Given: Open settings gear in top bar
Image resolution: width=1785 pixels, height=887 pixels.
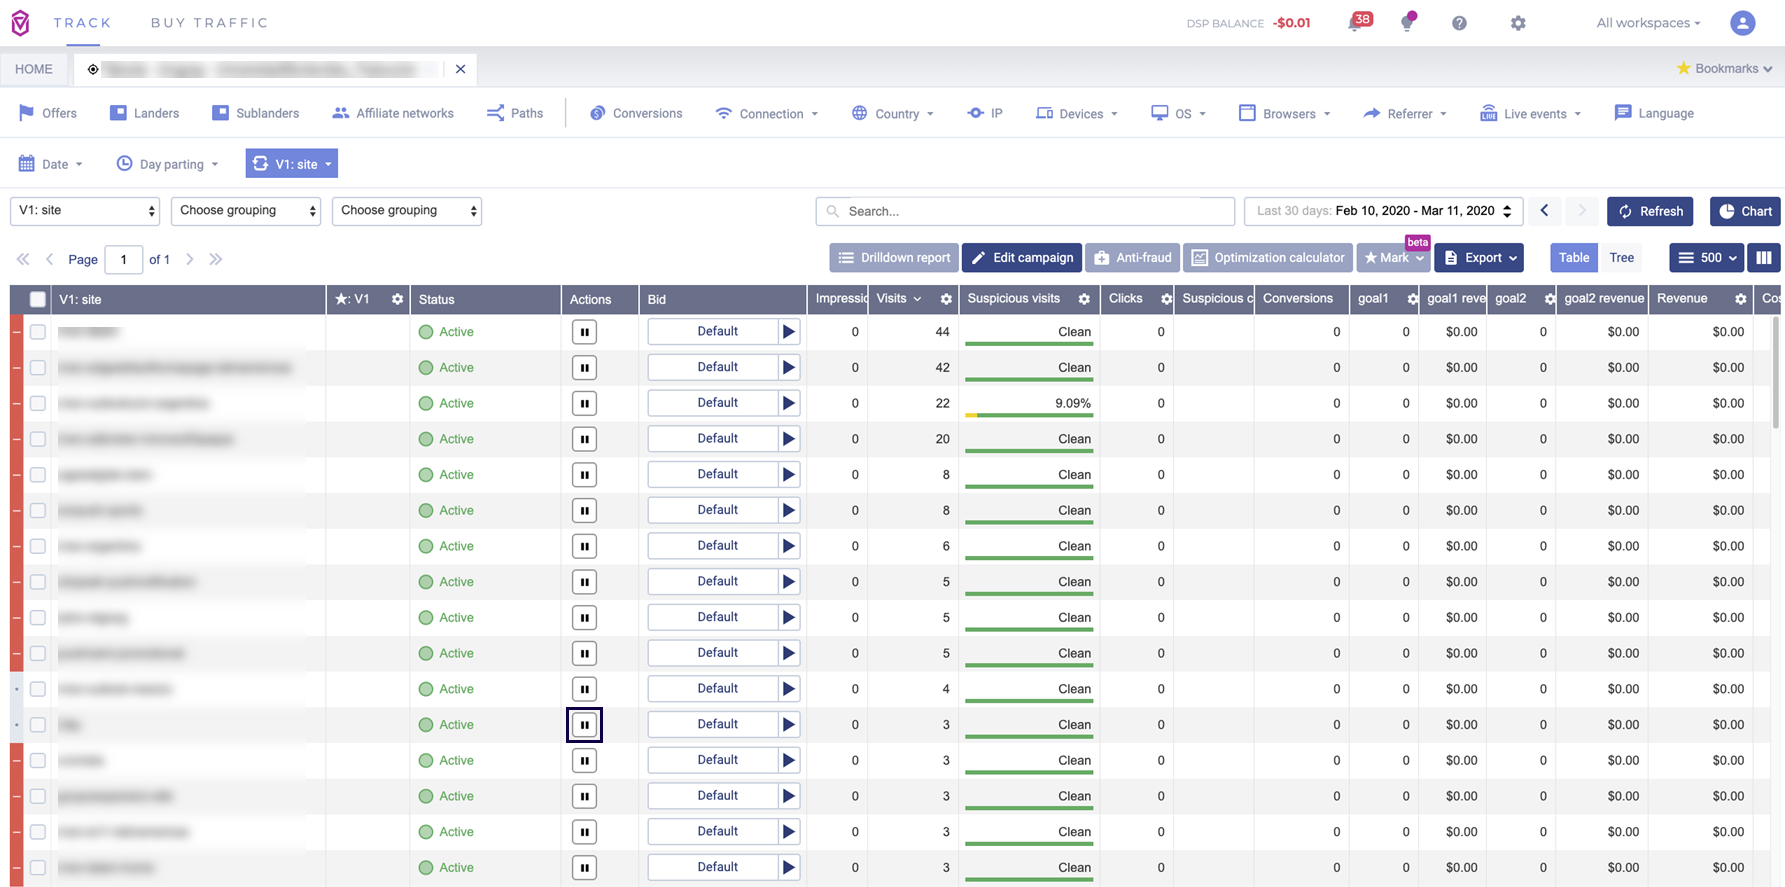Looking at the screenshot, I should click(x=1517, y=23).
